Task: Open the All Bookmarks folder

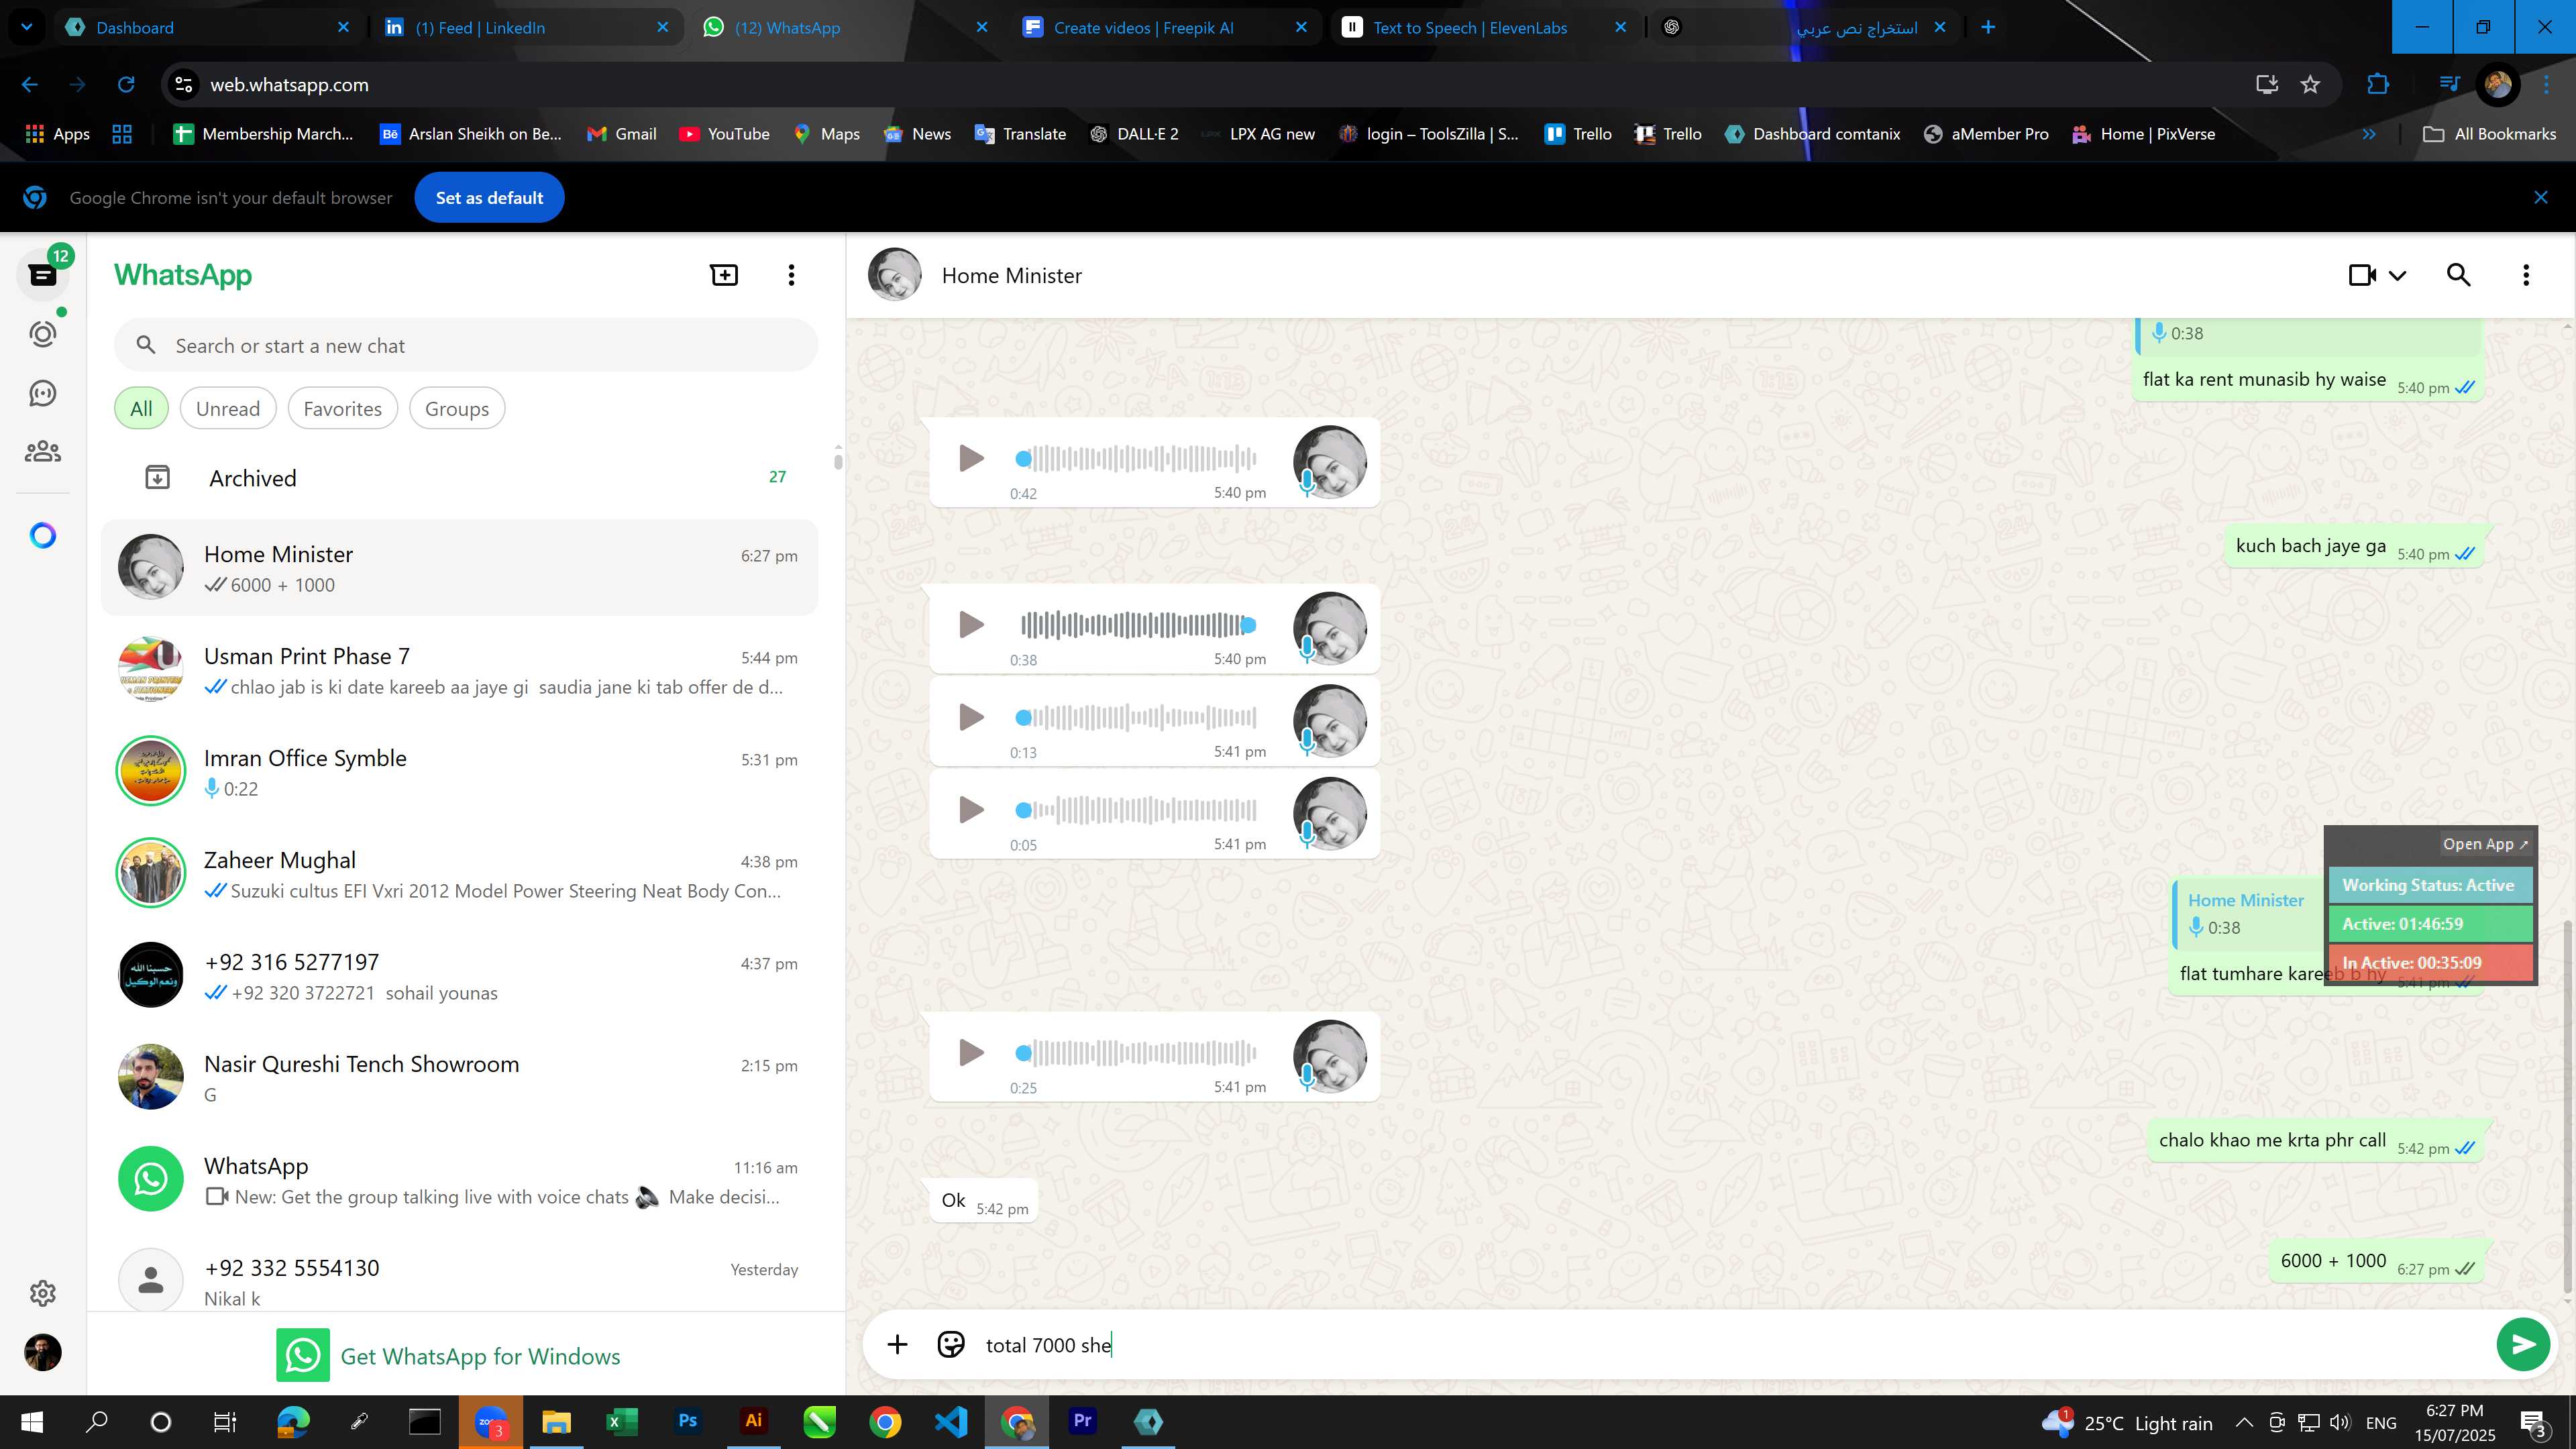Action: pyautogui.click(x=2489, y=134)
